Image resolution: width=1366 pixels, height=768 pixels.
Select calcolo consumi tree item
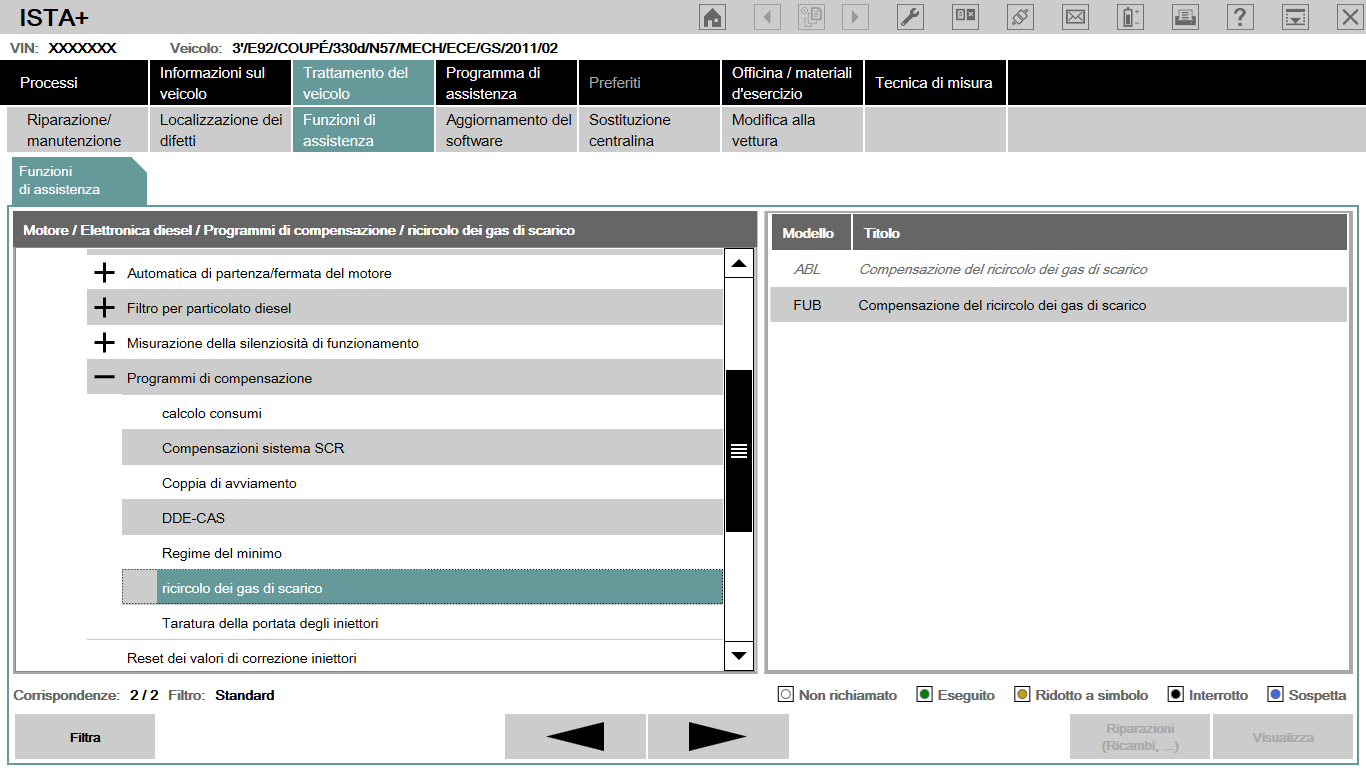(x=422, y=413)
